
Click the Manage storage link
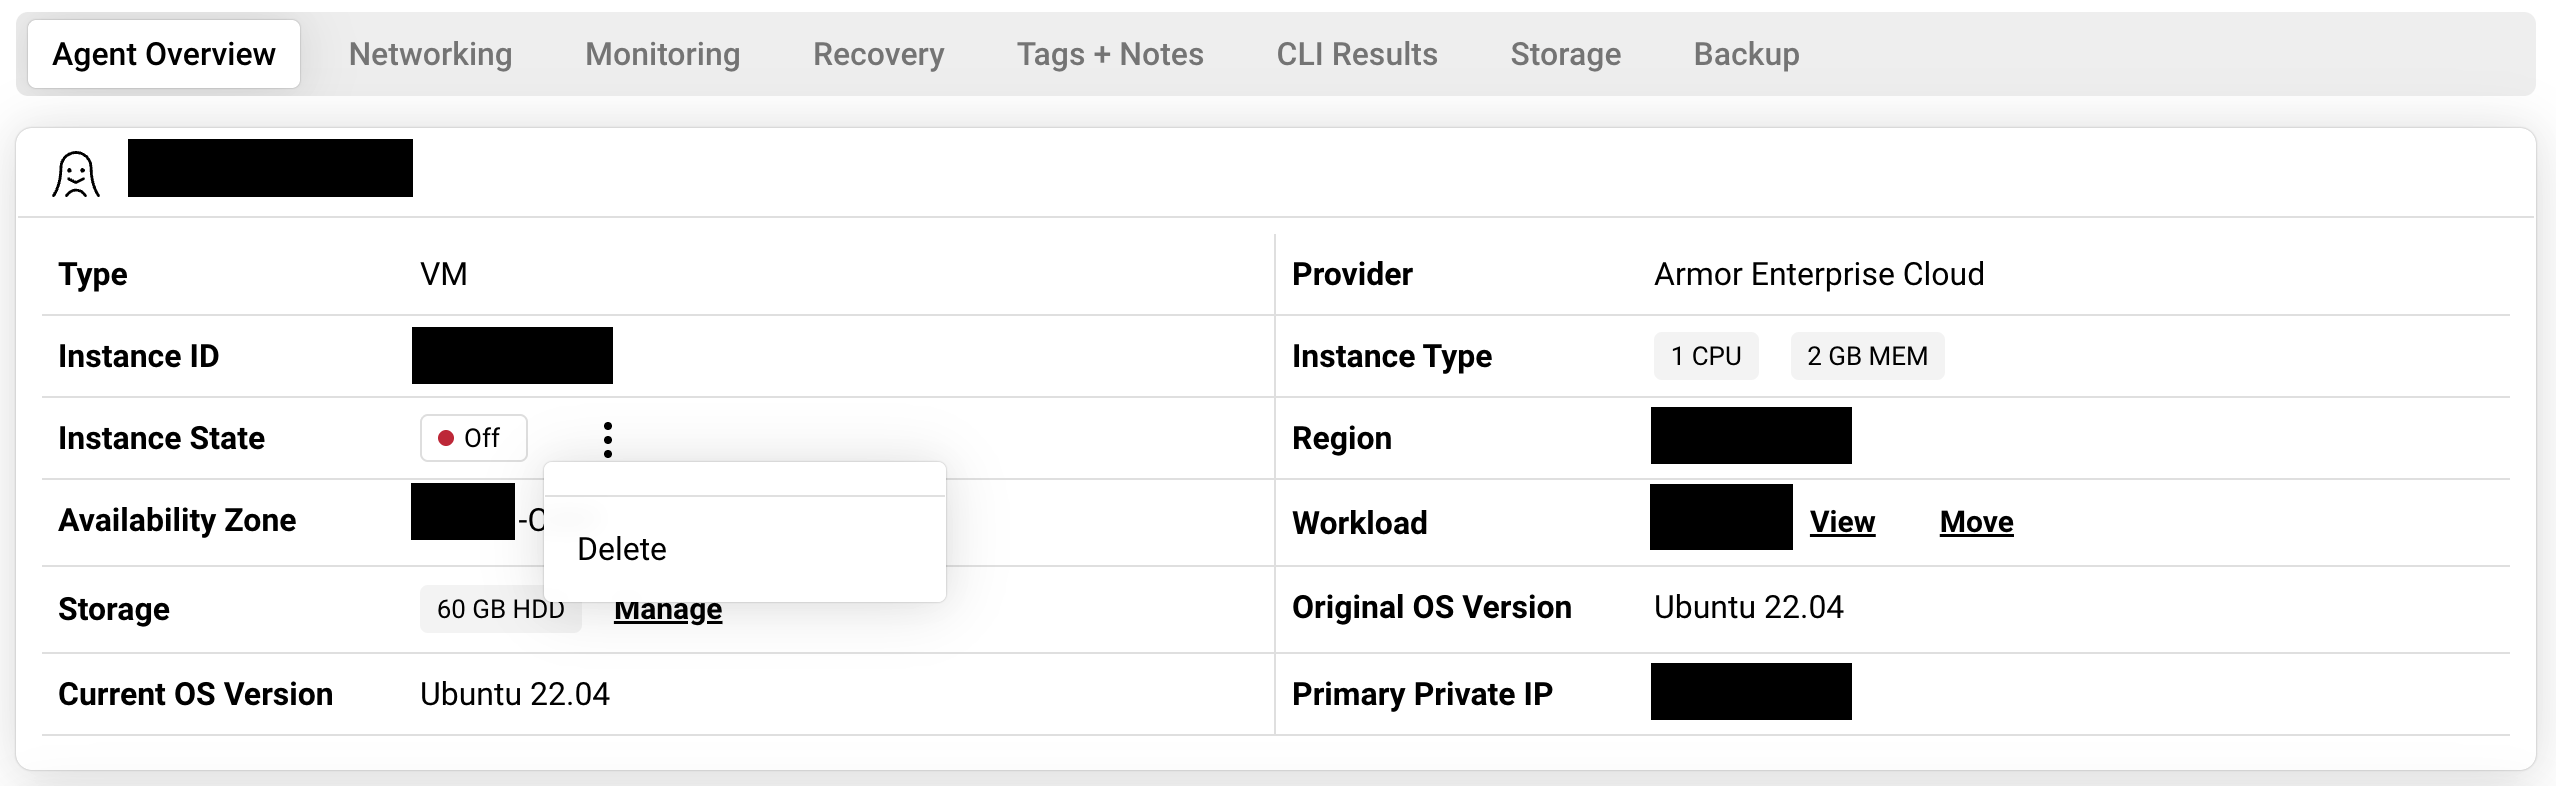668,610
